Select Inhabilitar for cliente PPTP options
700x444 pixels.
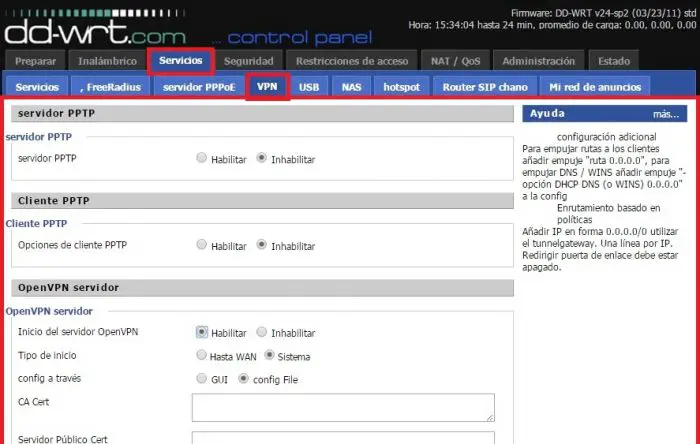point(262,245)
